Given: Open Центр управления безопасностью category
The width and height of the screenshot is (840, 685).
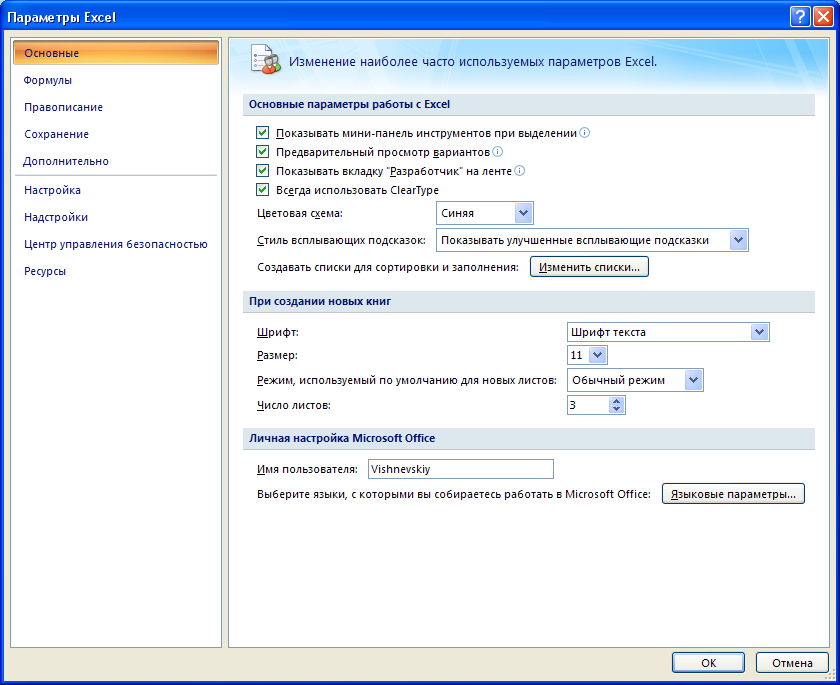Looking at the screenshot, I should (116, 244).
